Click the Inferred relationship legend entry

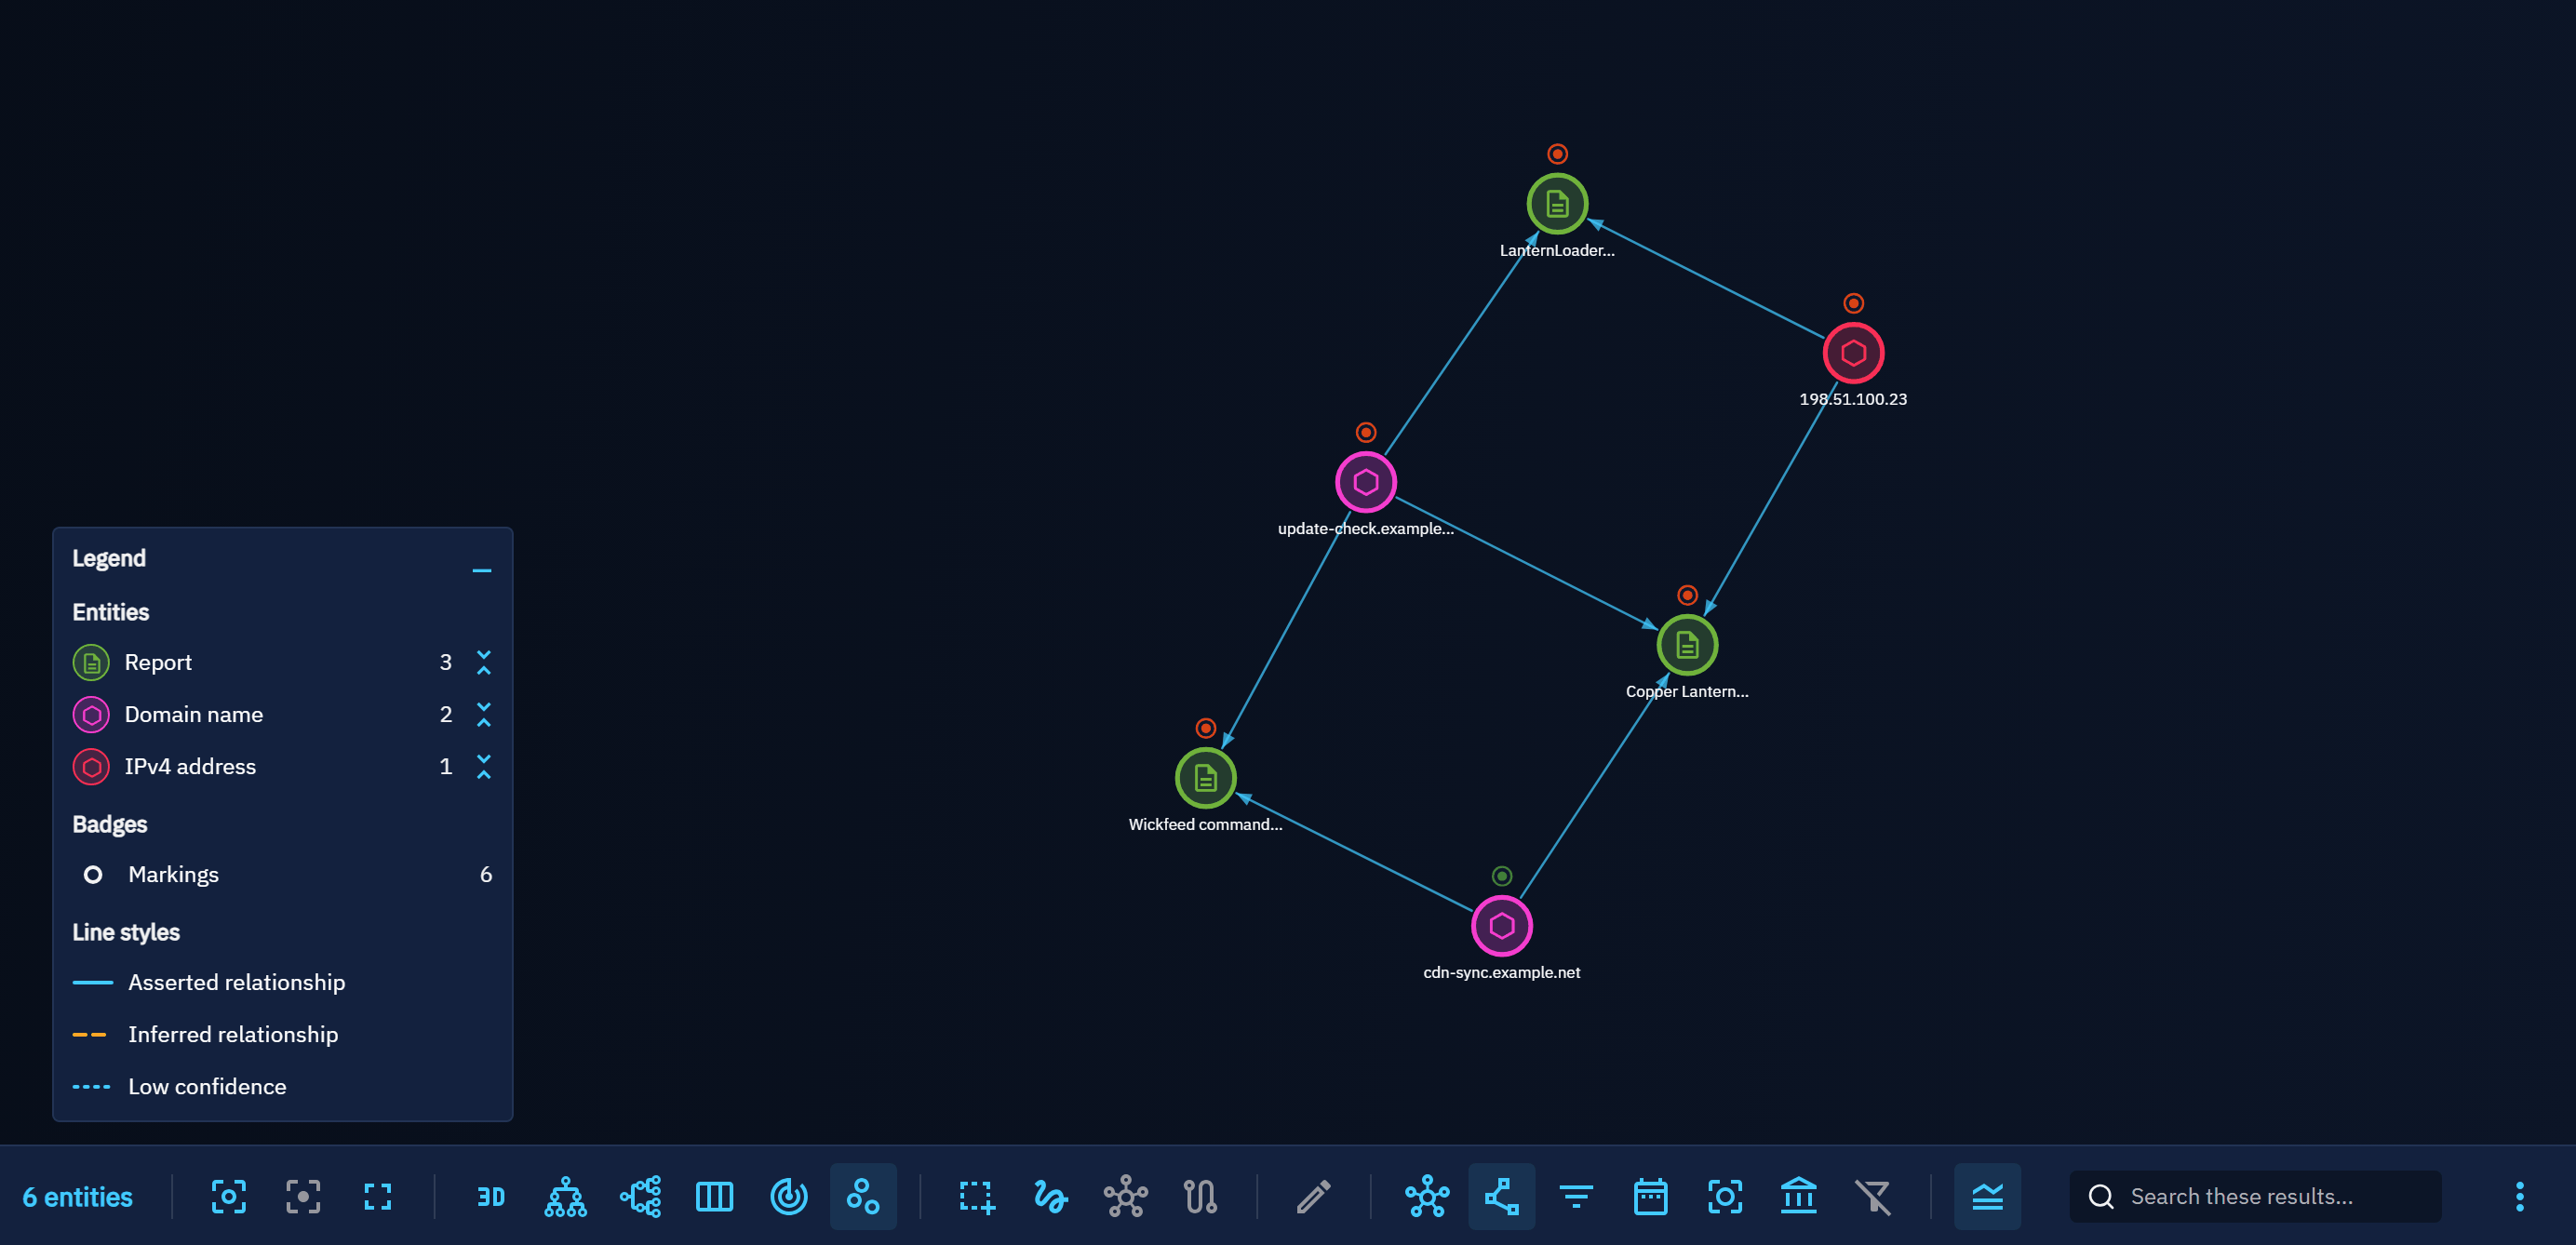coord(205,1034)
